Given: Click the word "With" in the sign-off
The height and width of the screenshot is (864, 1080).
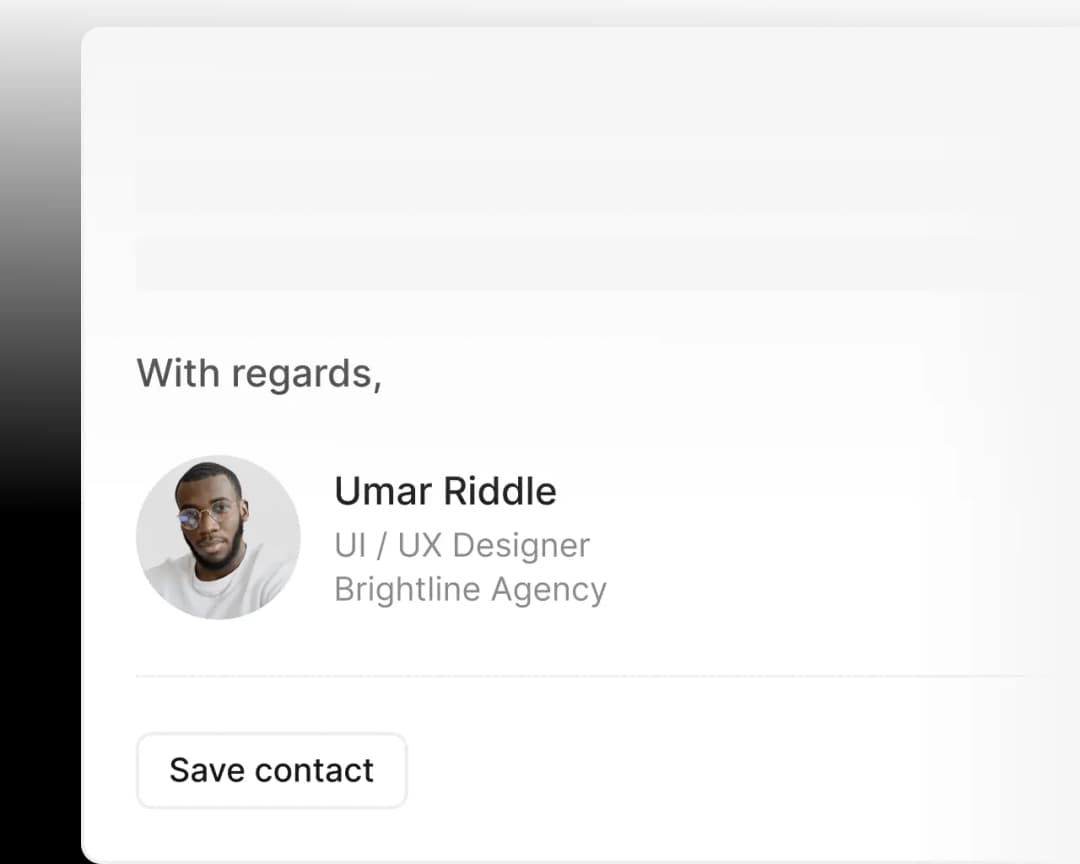Looking at the screenshot, I should click(178, 373).
